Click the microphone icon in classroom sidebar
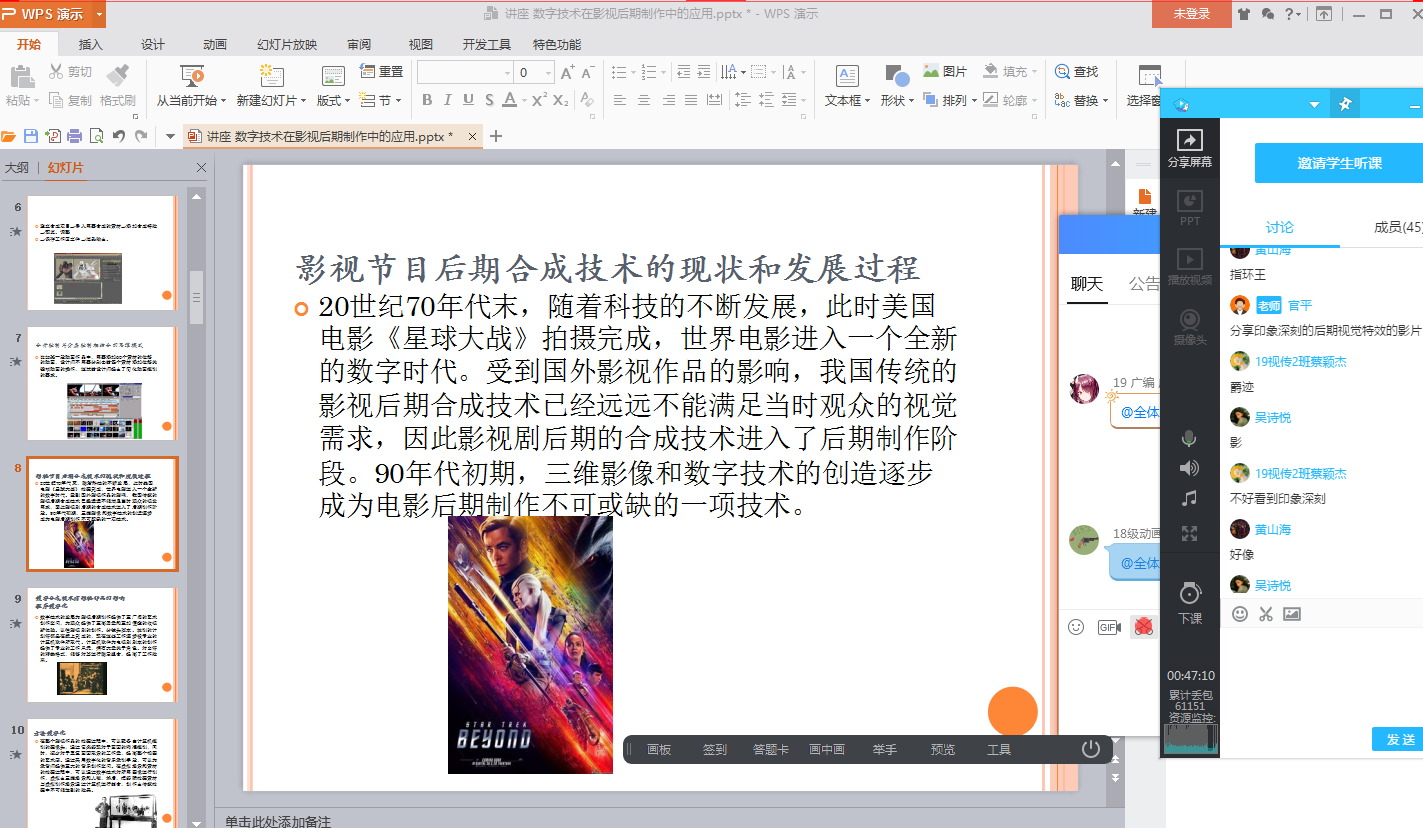 click(1189, 439)
